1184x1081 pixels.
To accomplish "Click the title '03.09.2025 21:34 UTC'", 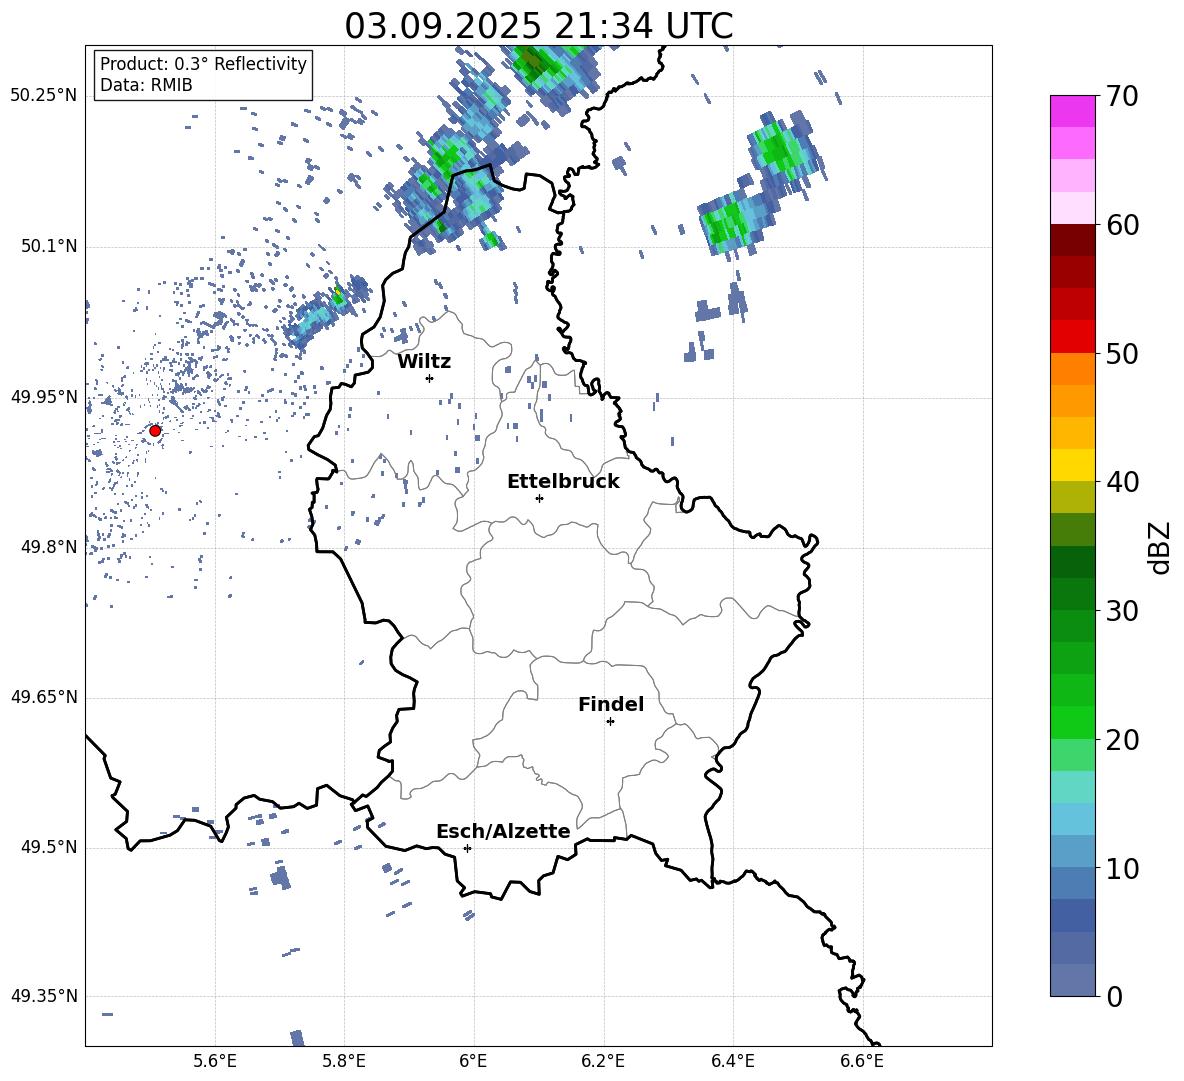I will click(x=538, y=26).
